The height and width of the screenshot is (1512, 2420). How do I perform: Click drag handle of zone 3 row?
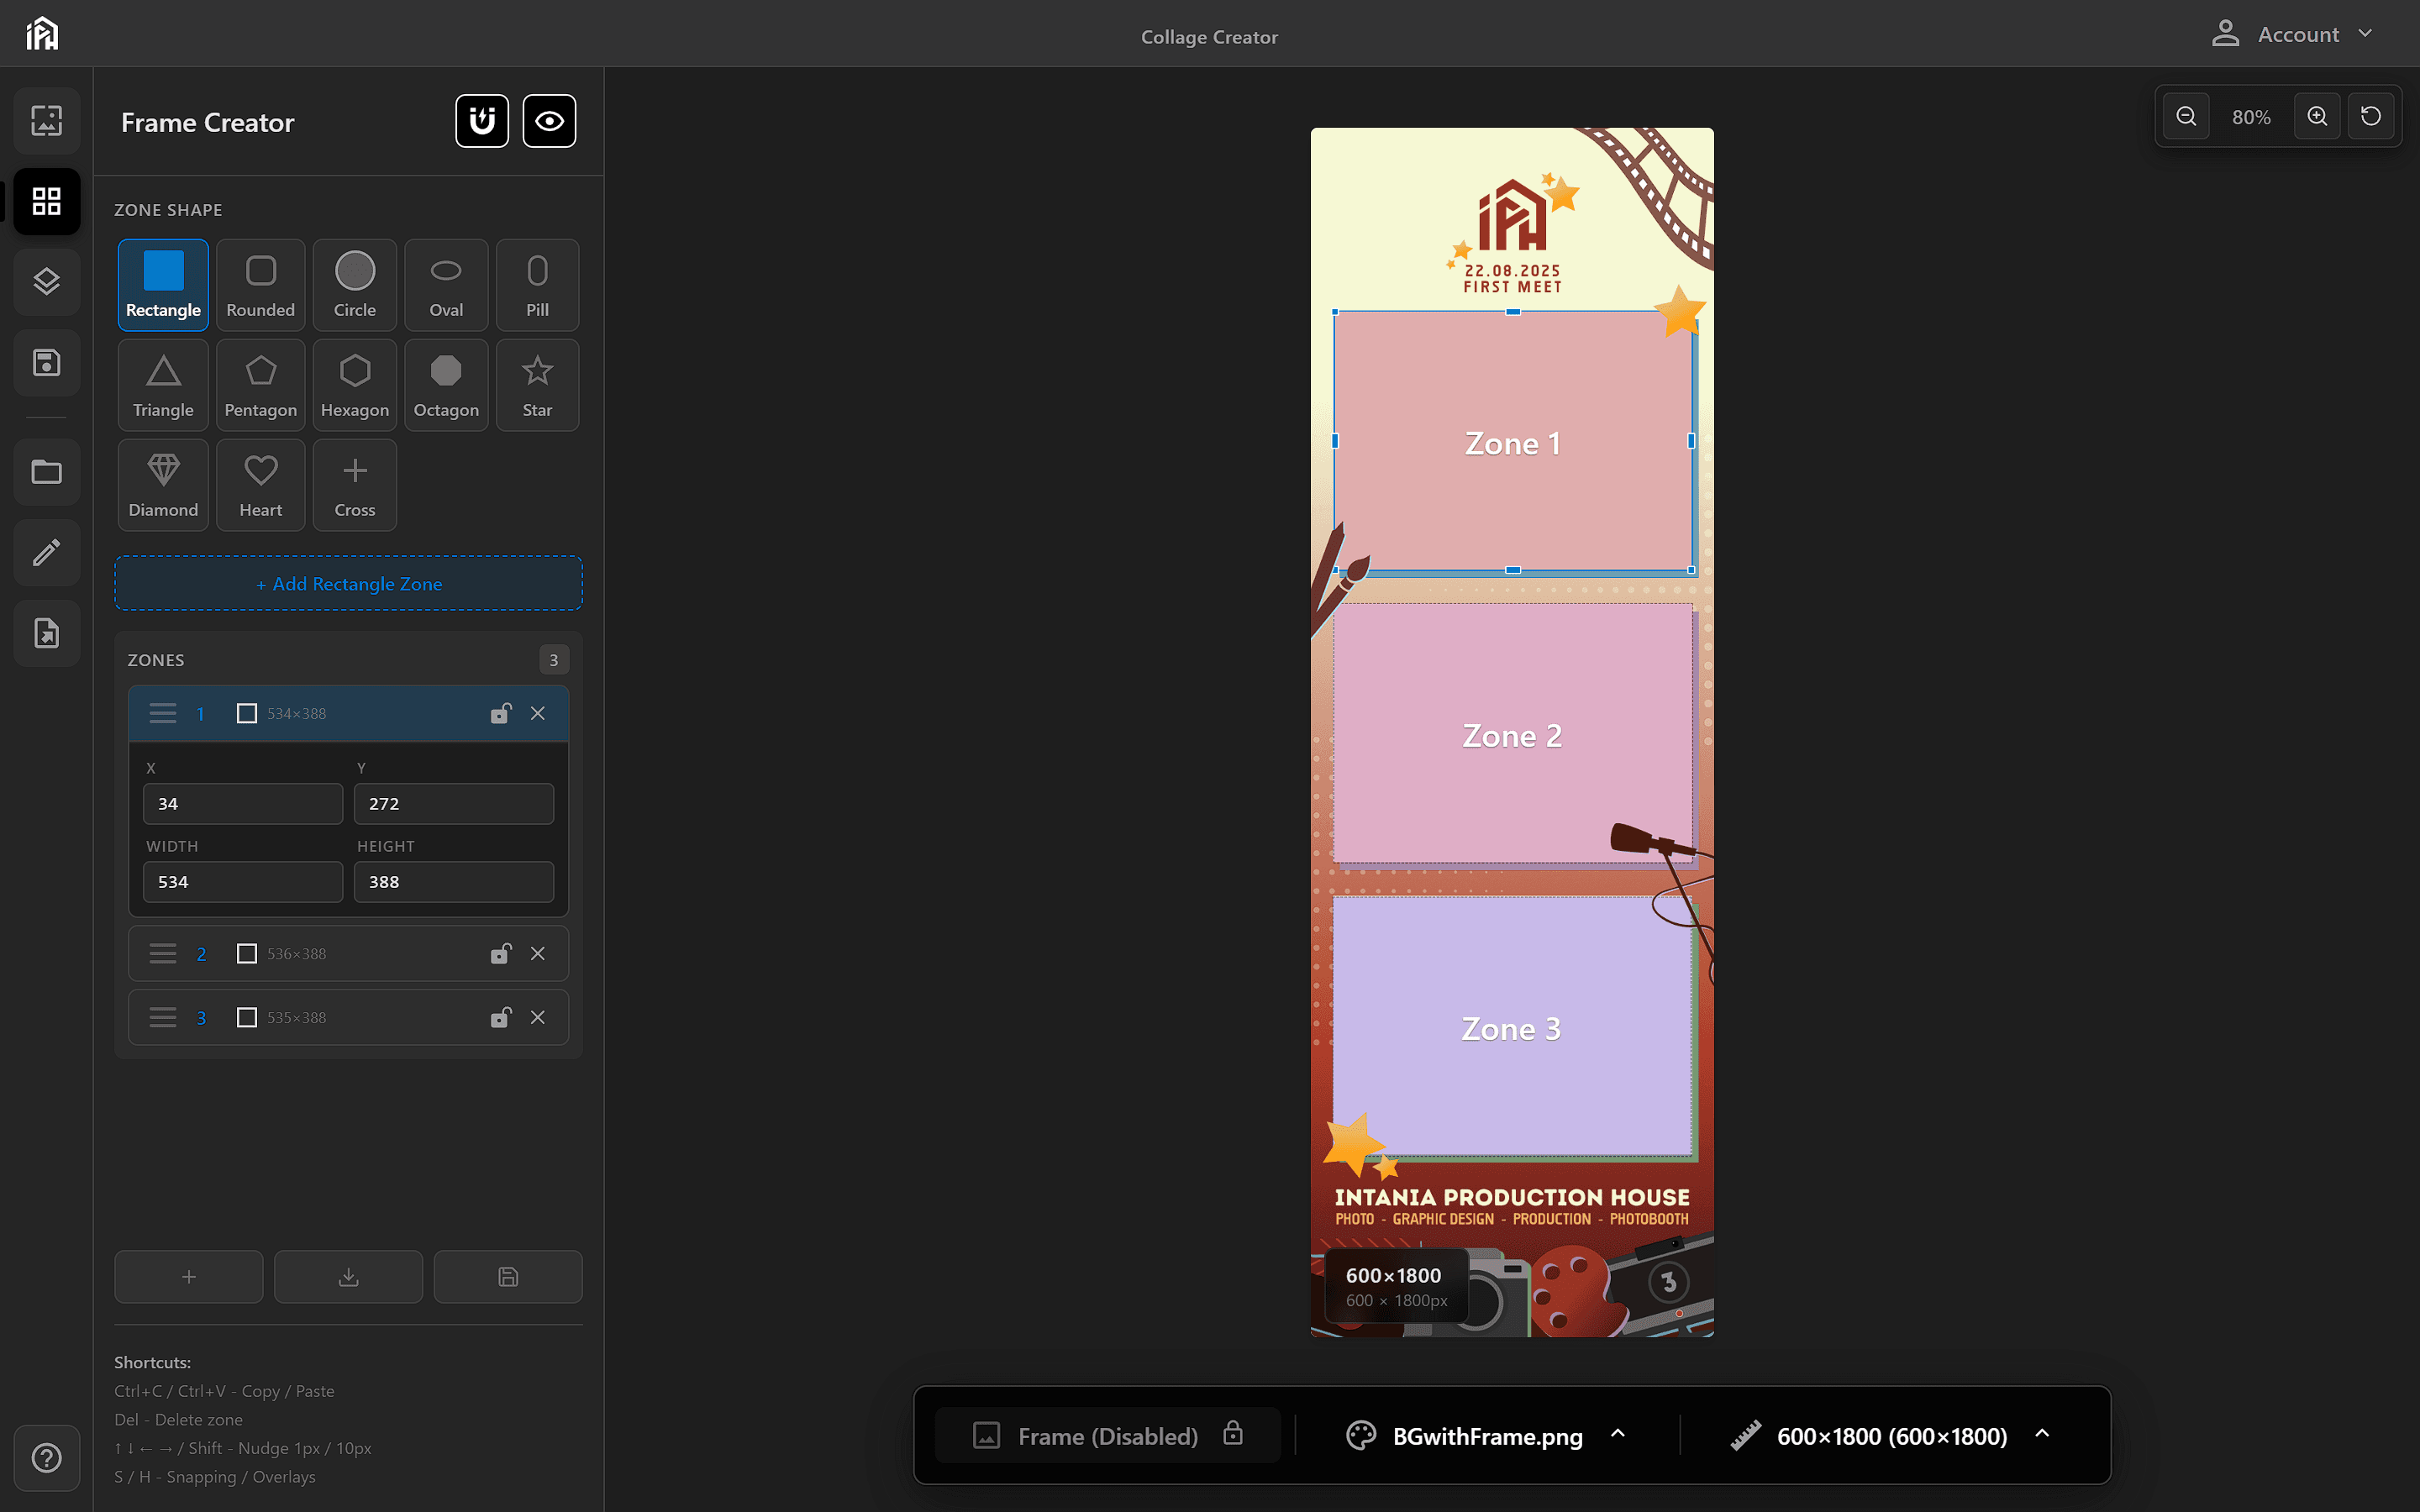163,1017
